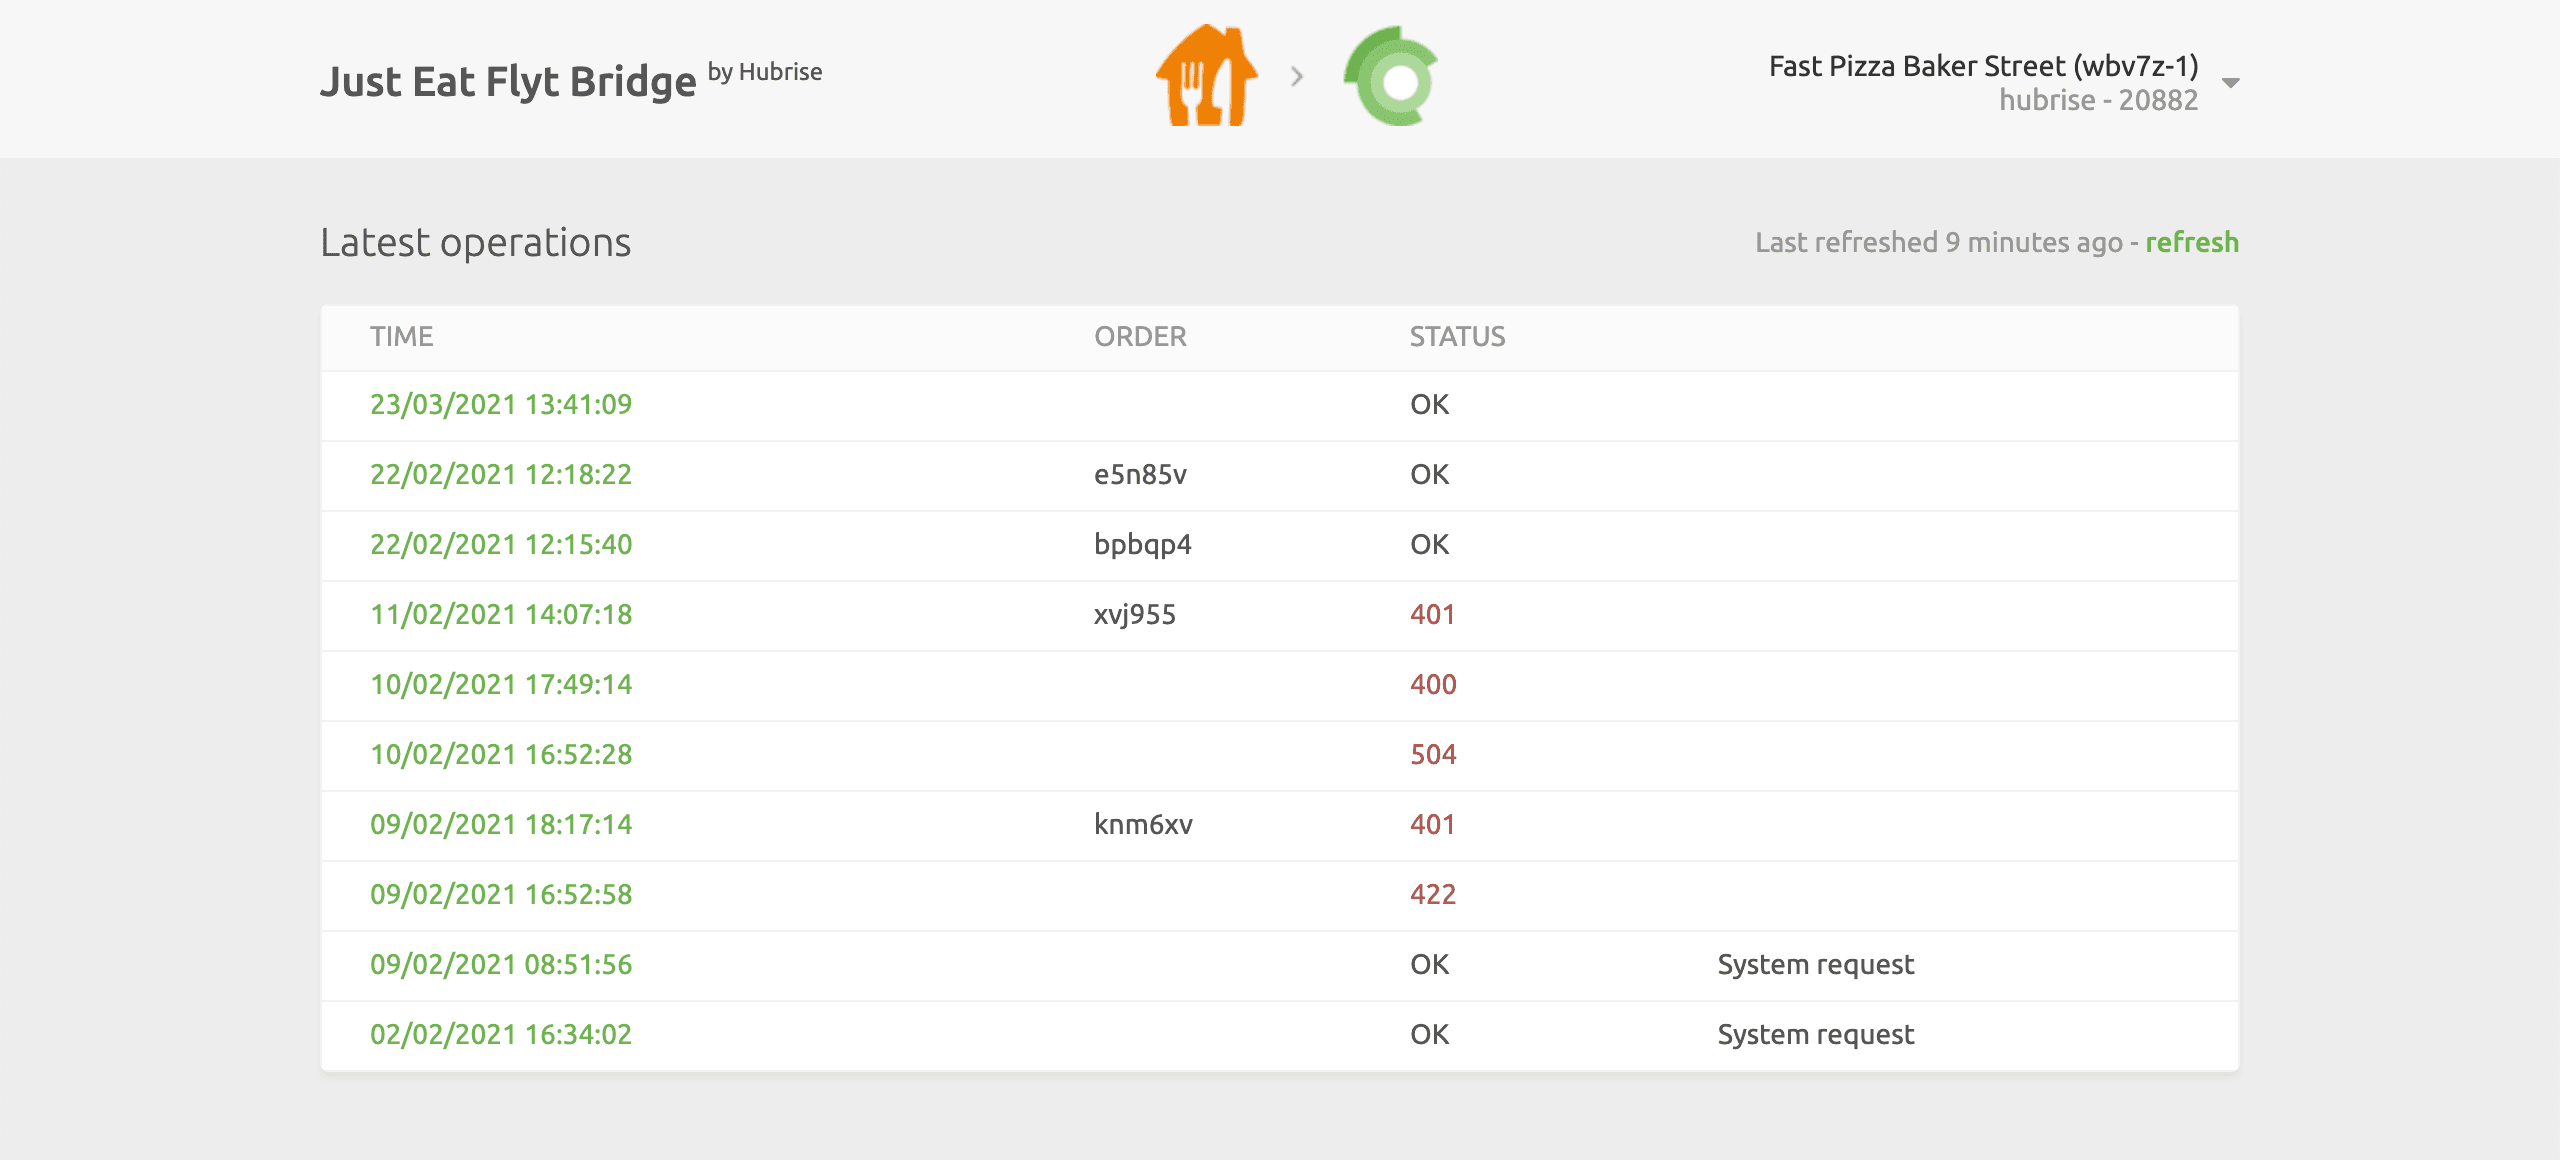2560x1160 pixels.
Task: Click the xvj955 order identifier
Action: (1134, 615)
